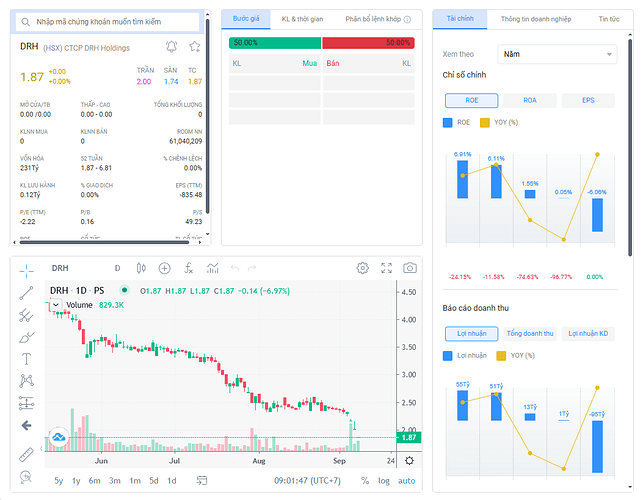Select the zoom in tool
This screenshot has width=642, height=500.
(x=26, y=477)
